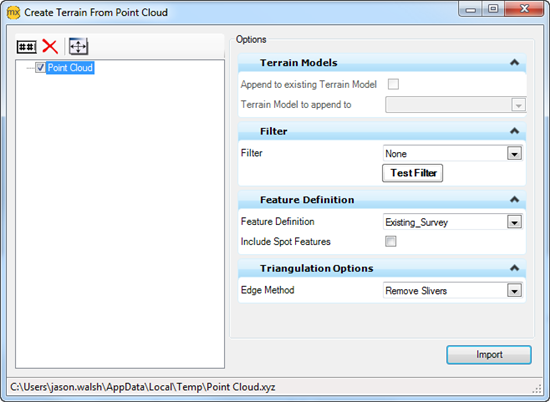Image resolution: width=550 pixels, height=402 pixels.
Task: Check the Include Spot Features box
Action: click(x=391, y=241)
